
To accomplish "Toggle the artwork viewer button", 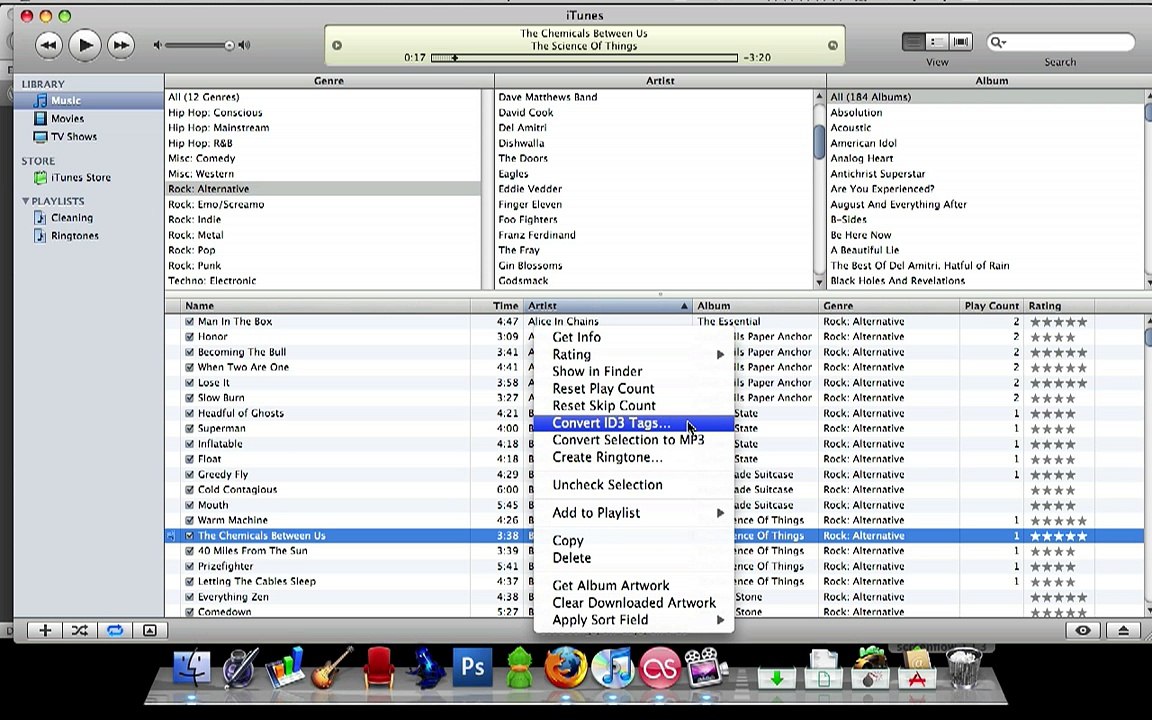I will [150, 630].
